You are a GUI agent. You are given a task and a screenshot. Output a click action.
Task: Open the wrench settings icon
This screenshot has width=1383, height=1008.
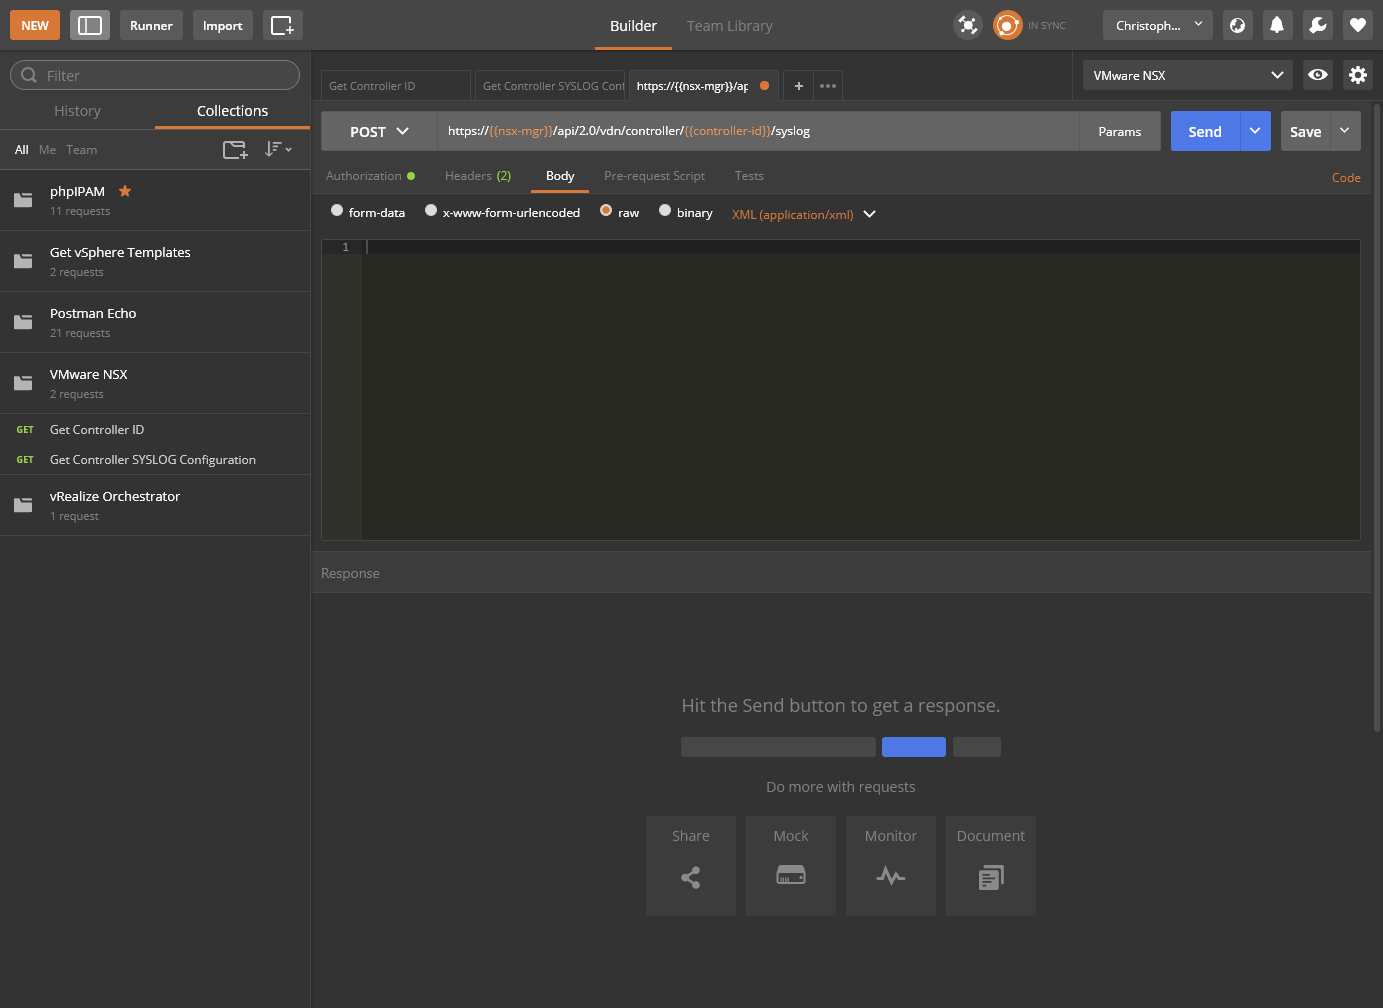pyautogui.click(x=1317, y=25)
